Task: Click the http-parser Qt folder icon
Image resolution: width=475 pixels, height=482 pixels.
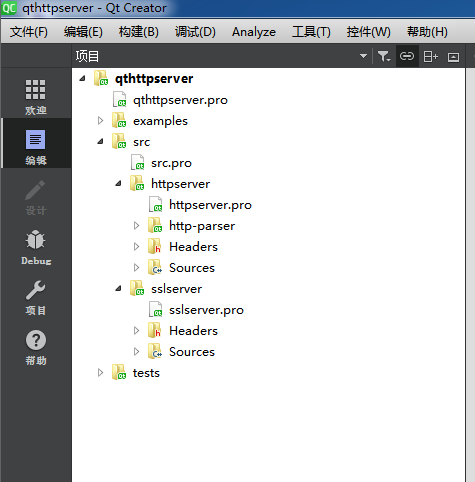Action: [155, 225]
